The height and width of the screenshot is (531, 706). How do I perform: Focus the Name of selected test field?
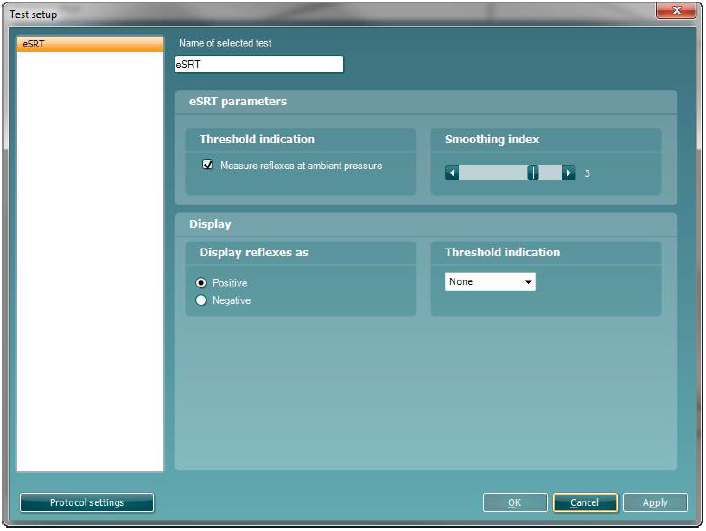pyautogui.click(x=258, y=65)
